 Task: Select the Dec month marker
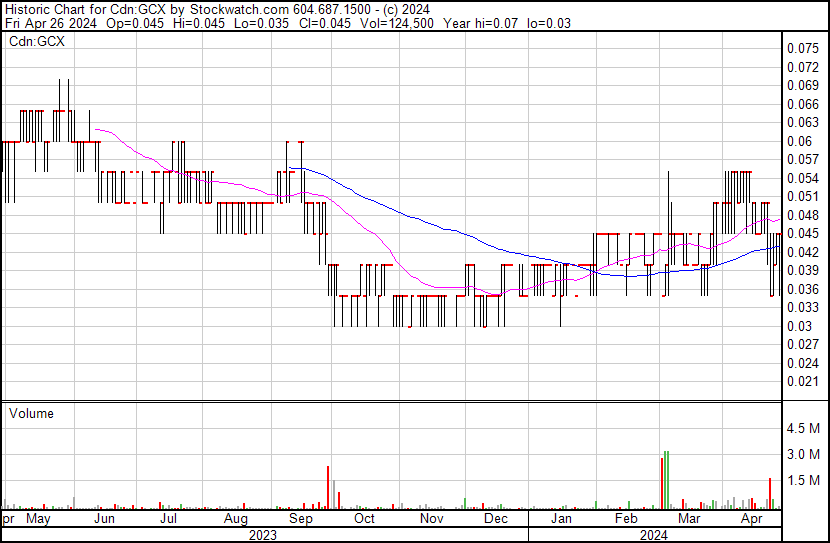point(496,519)
